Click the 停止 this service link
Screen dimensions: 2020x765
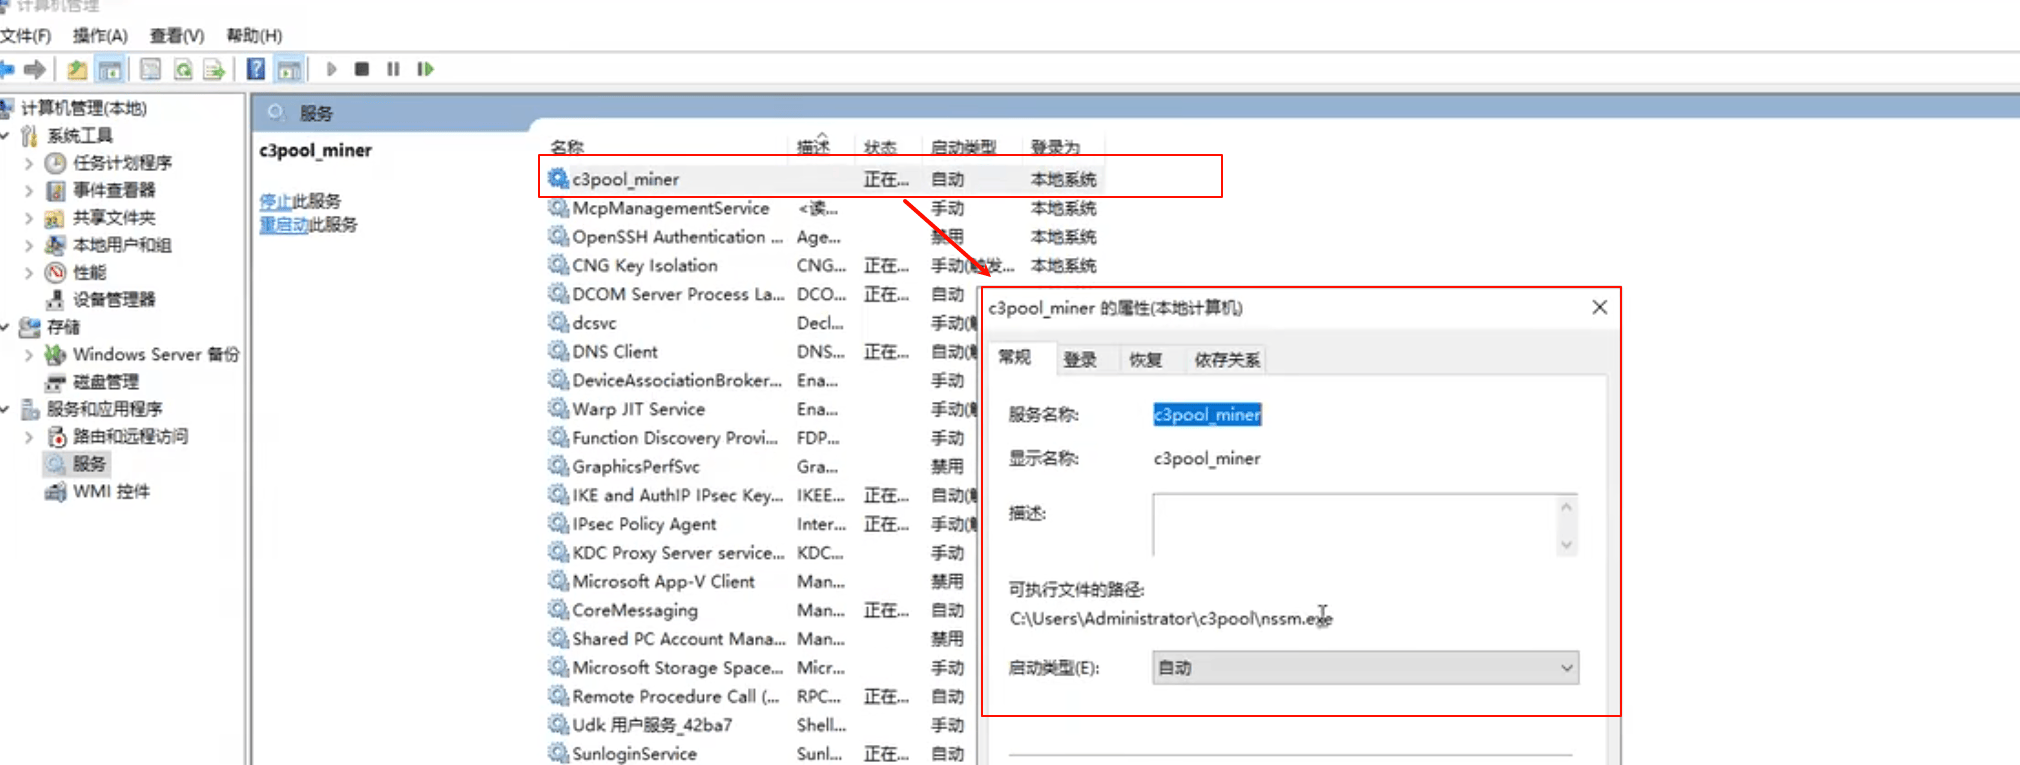point(275,201)
